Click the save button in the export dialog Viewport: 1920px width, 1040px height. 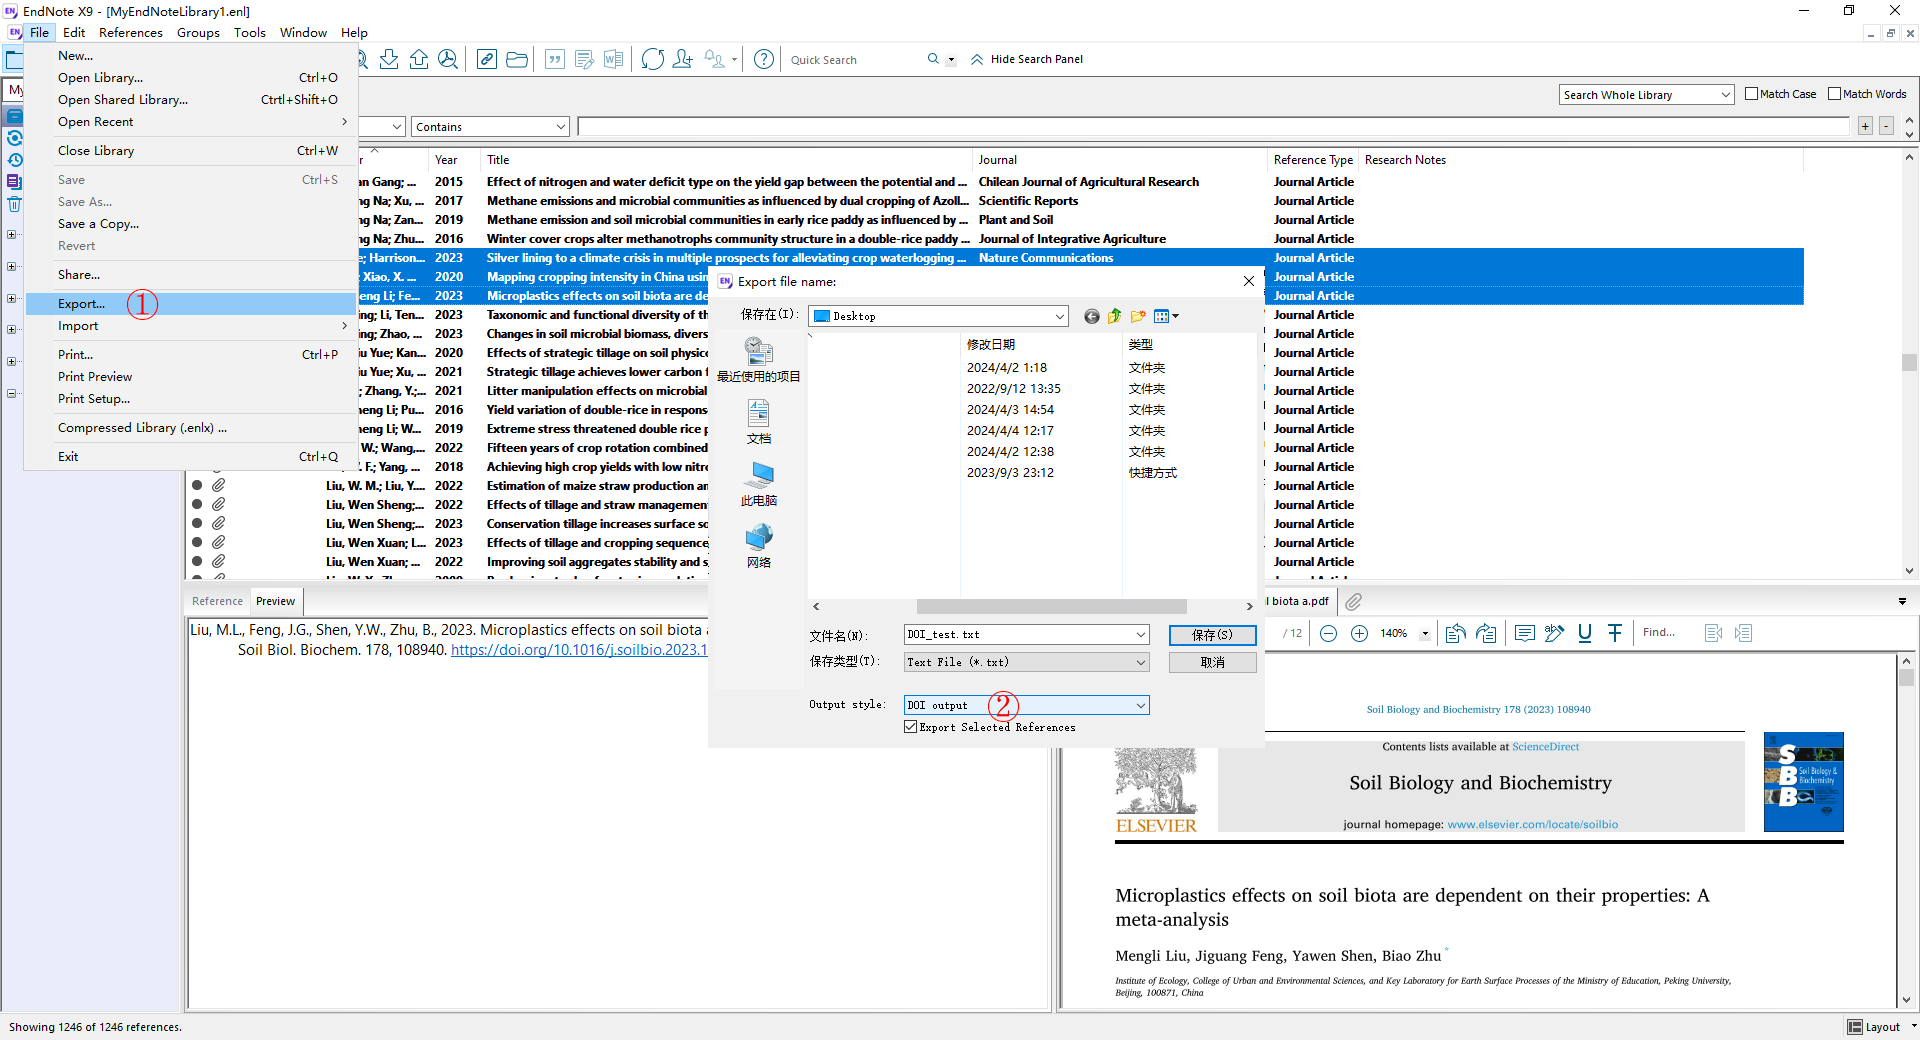point(1212,635)
